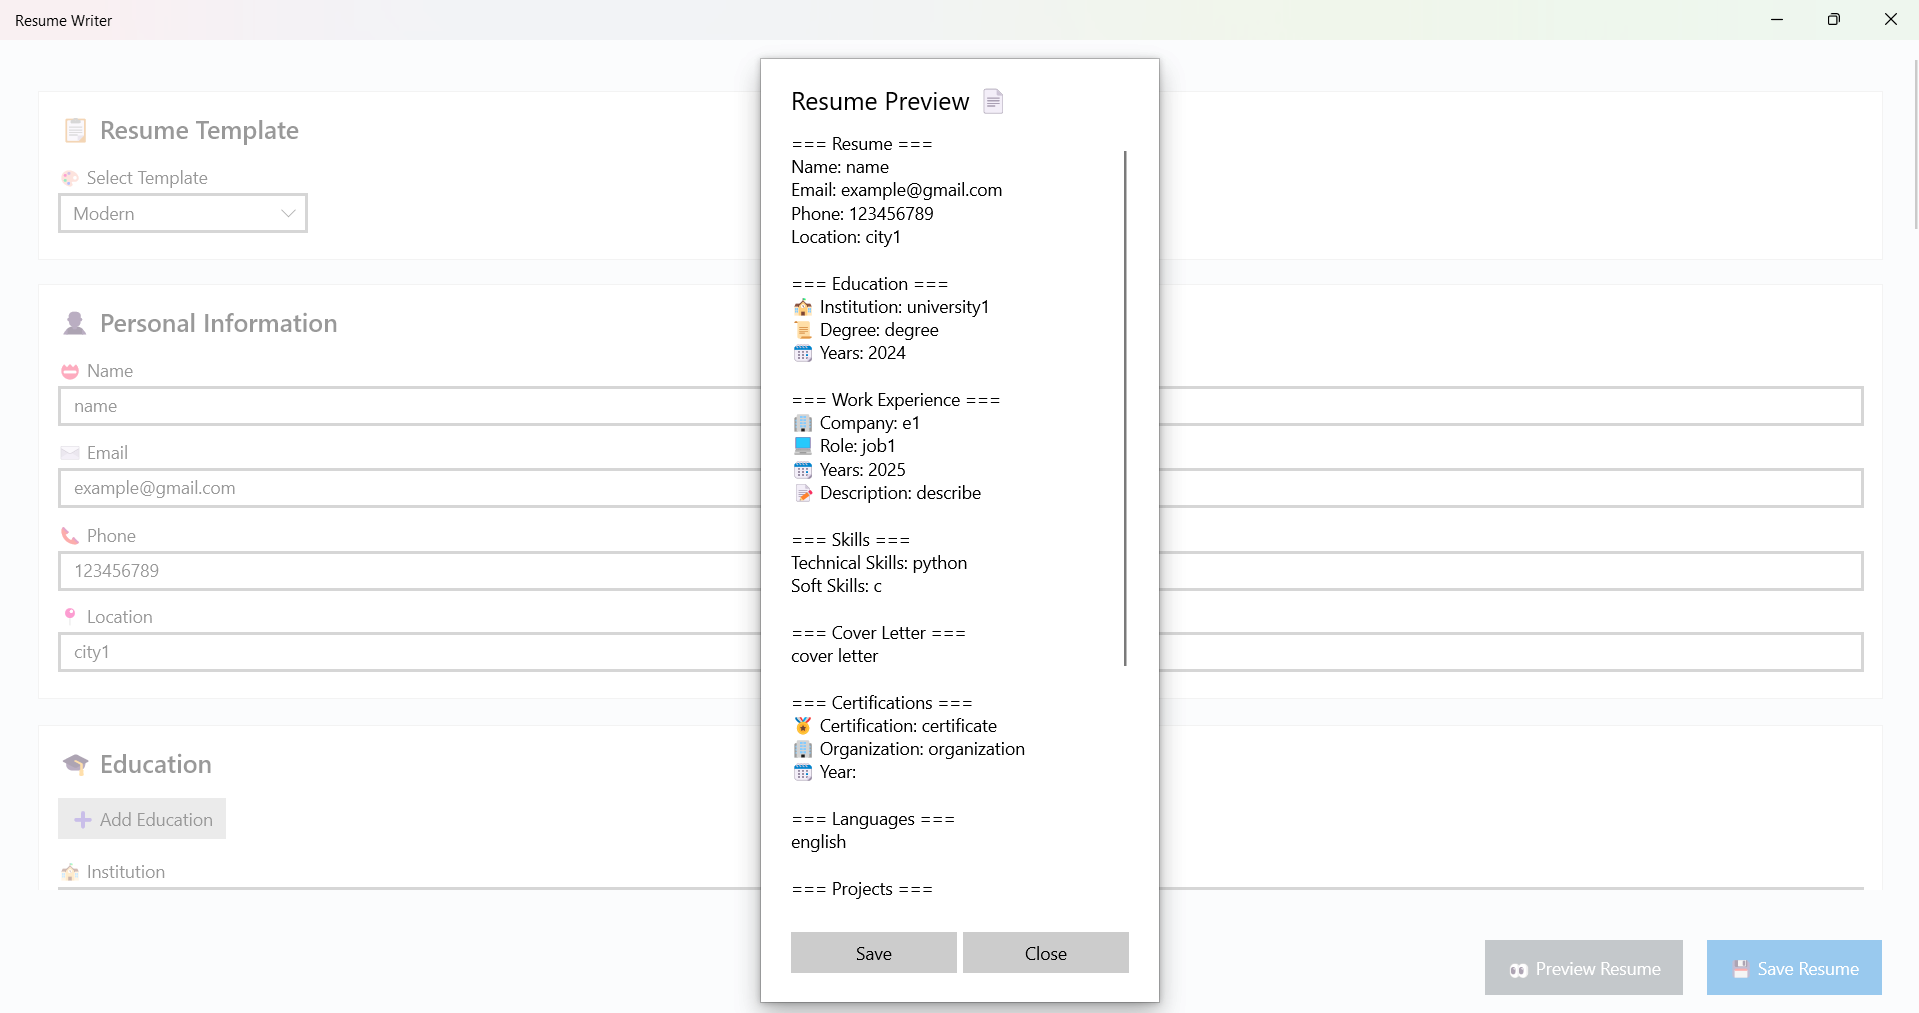
Task: Click the icon beside the Name label
Action: point(70,371)
